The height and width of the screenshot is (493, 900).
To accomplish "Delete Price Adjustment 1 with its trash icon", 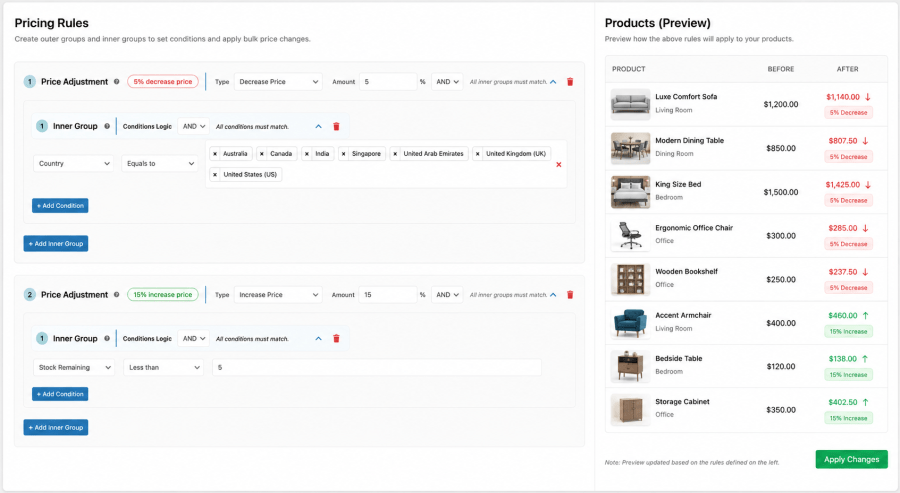I will [x=570, y=82].
